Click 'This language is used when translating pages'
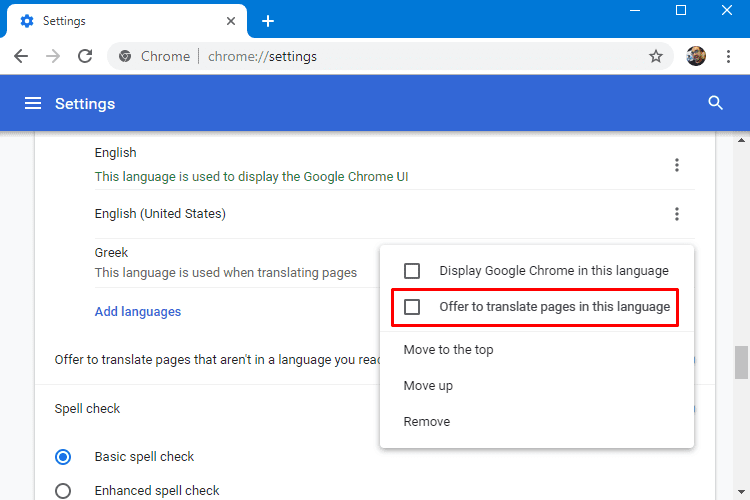Screen dimensions: 750x500 [226, 273]
